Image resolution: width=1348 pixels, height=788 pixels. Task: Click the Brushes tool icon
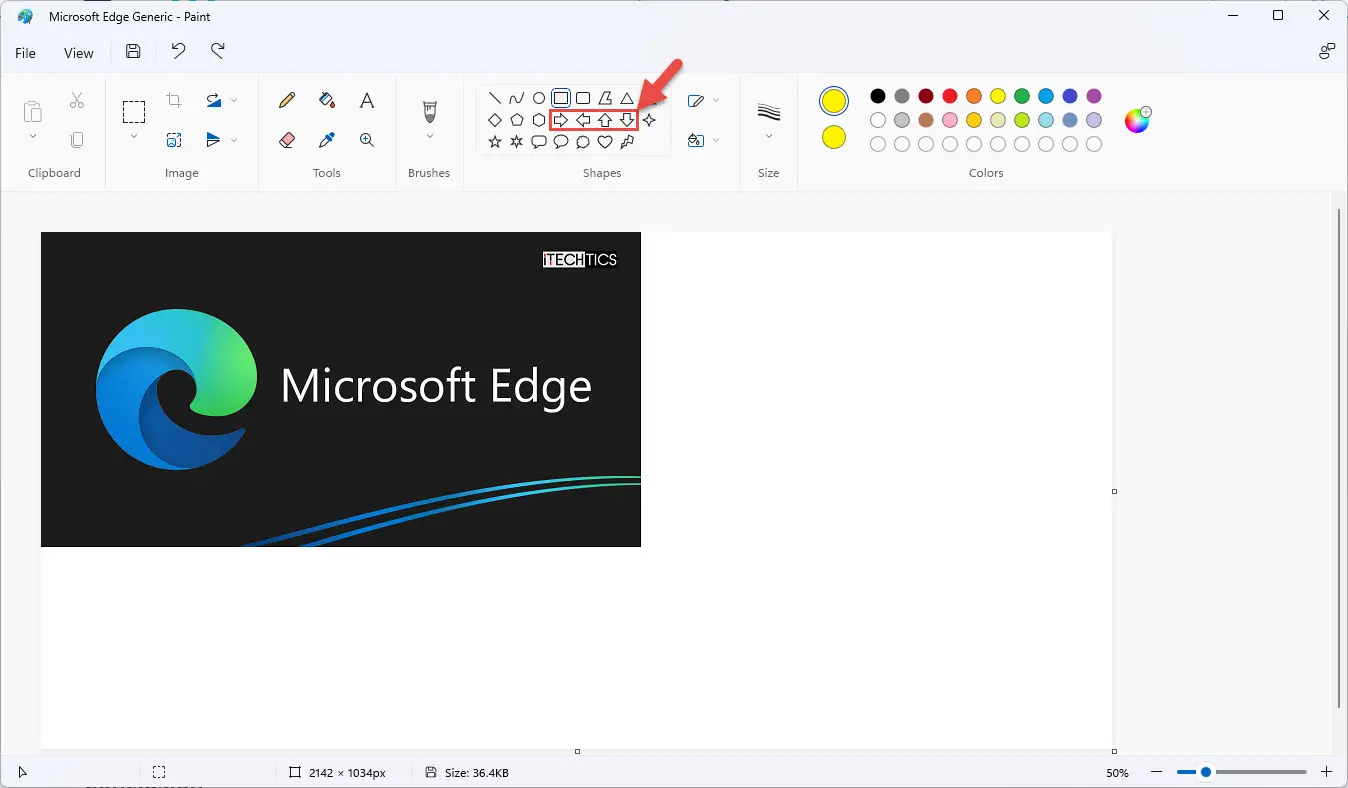430,110
